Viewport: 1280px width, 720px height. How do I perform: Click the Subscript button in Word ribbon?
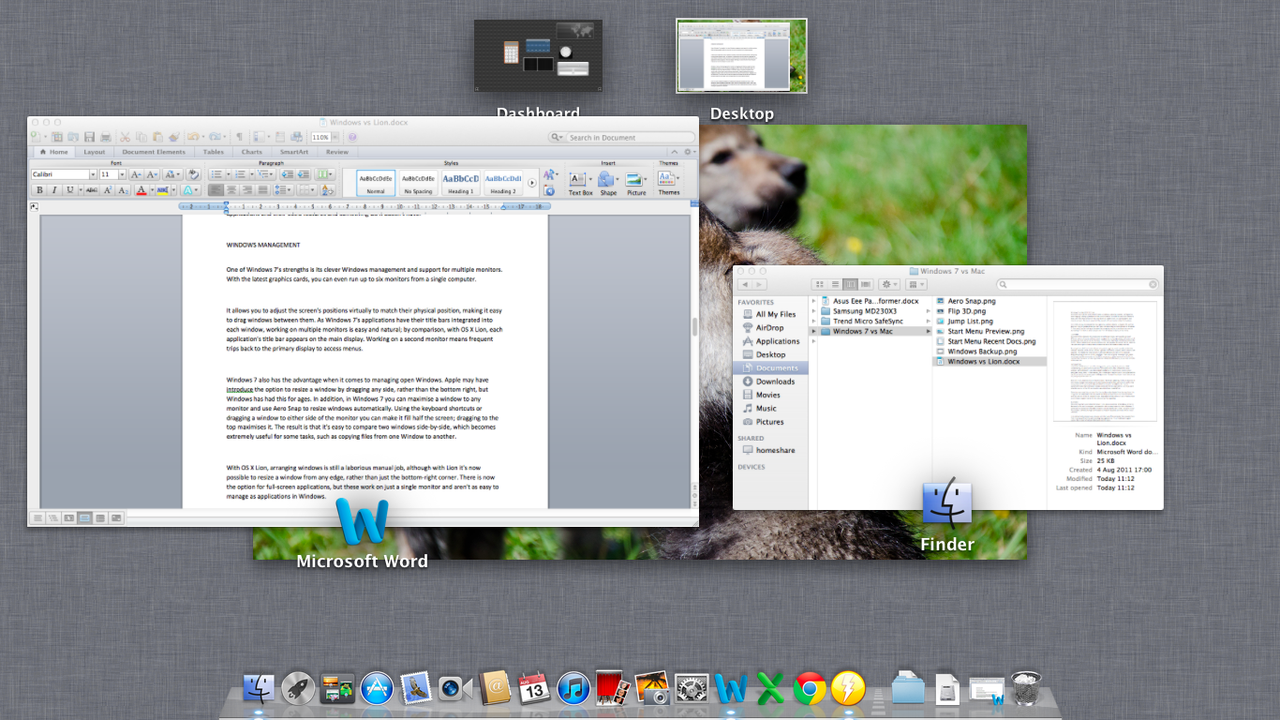pos(123,190)
